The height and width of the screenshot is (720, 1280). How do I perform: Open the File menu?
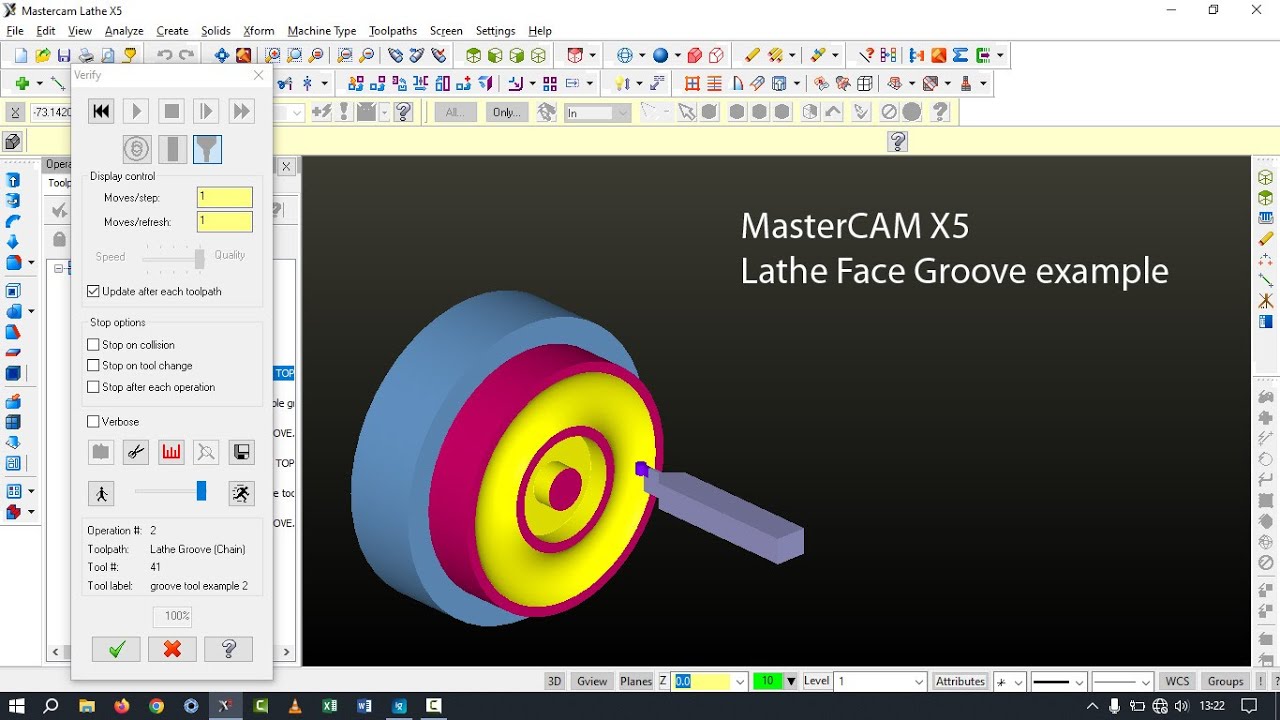point(15,31)
